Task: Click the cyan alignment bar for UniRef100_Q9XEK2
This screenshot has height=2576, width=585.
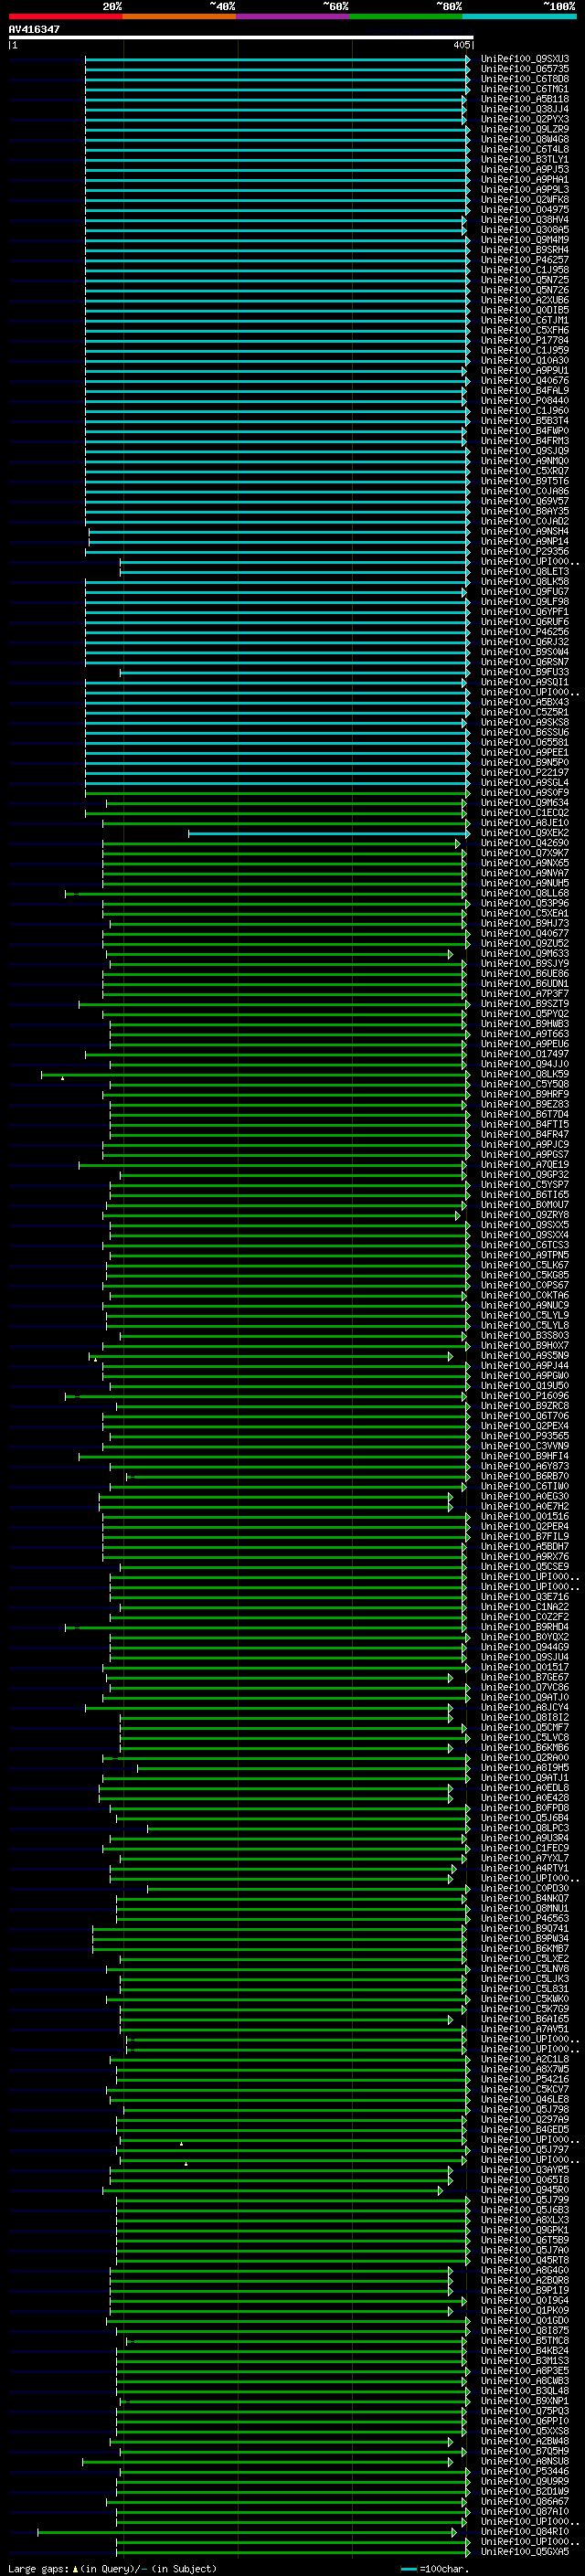Action: tap(328, 833)
